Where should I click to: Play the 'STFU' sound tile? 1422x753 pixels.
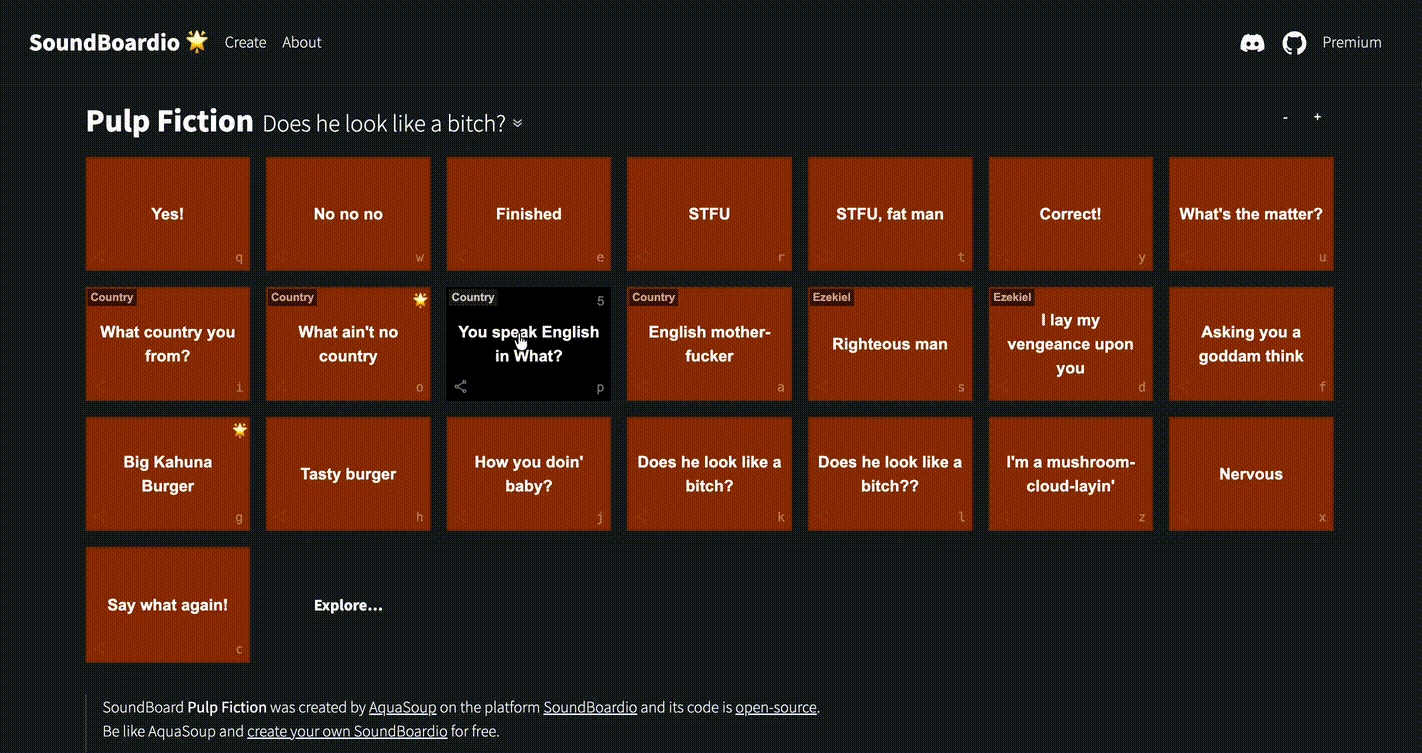(709, 214)
